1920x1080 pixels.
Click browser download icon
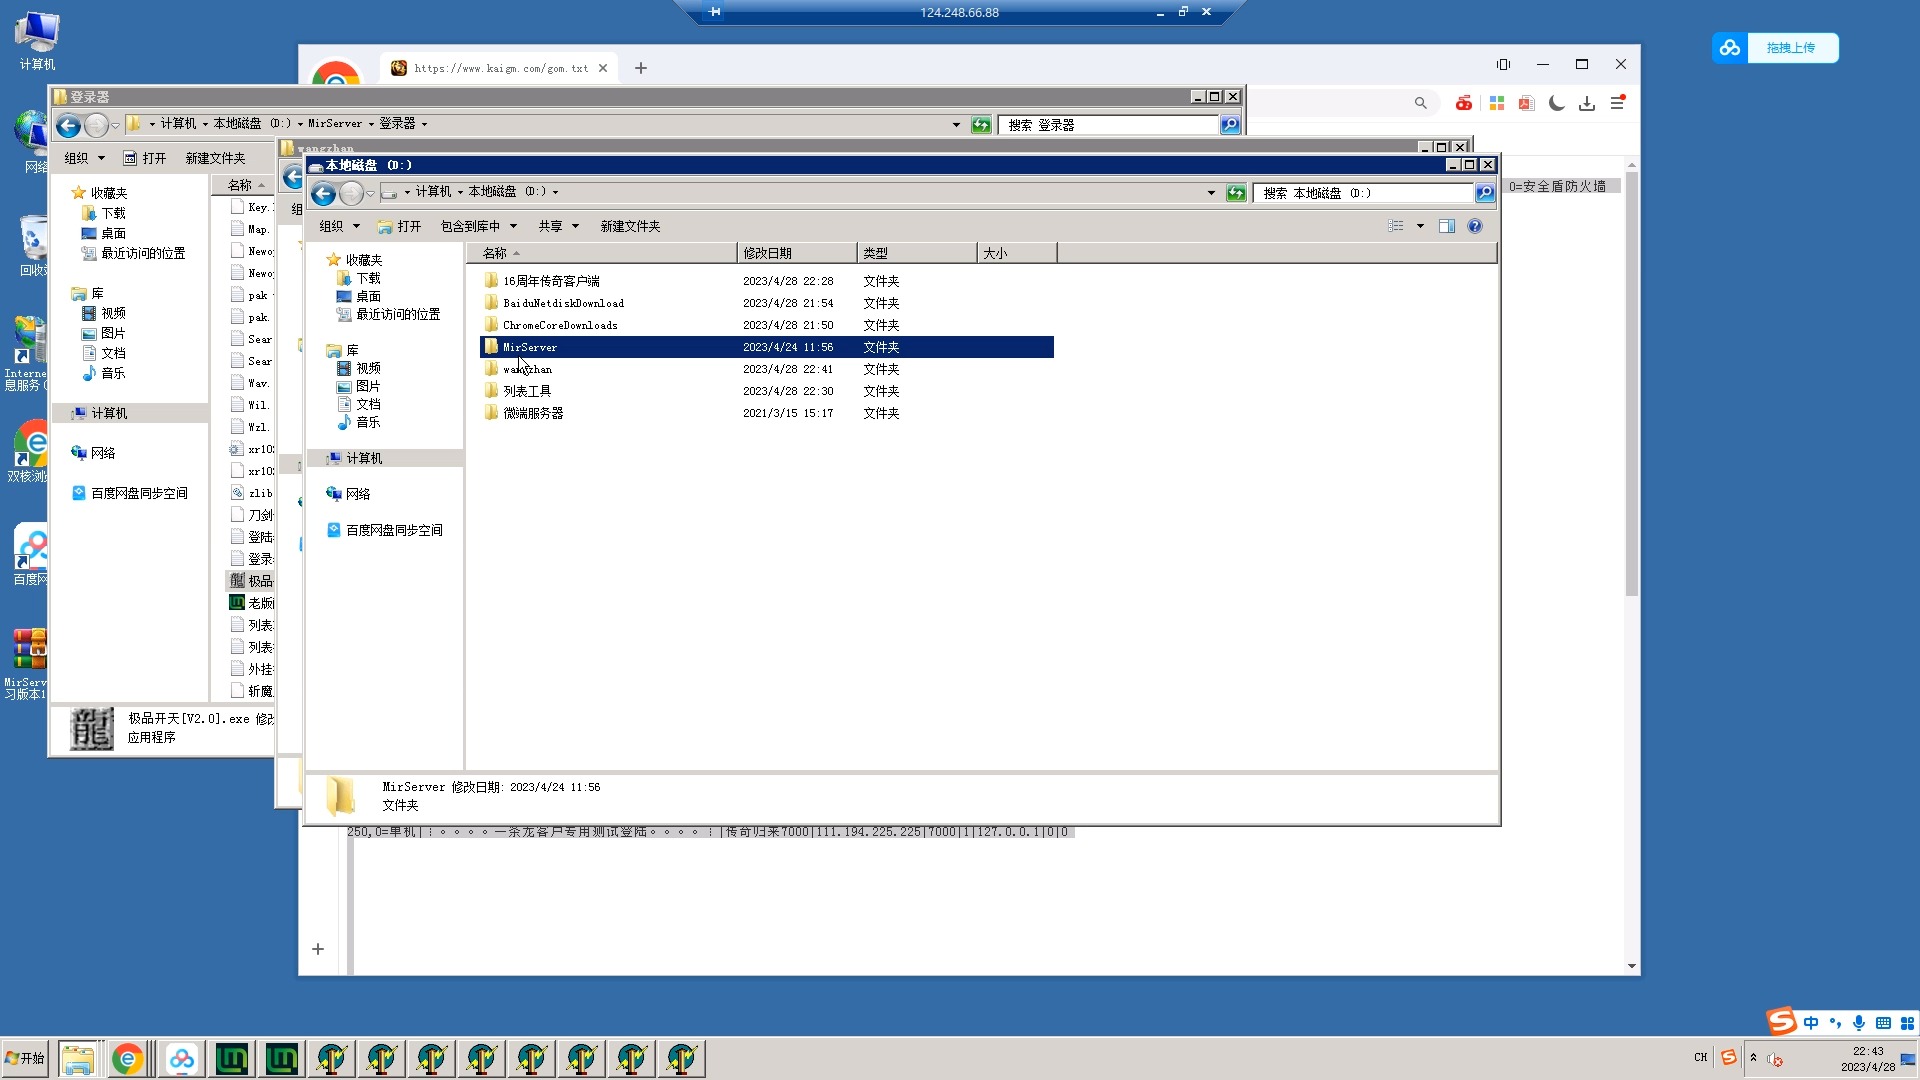1587,103
